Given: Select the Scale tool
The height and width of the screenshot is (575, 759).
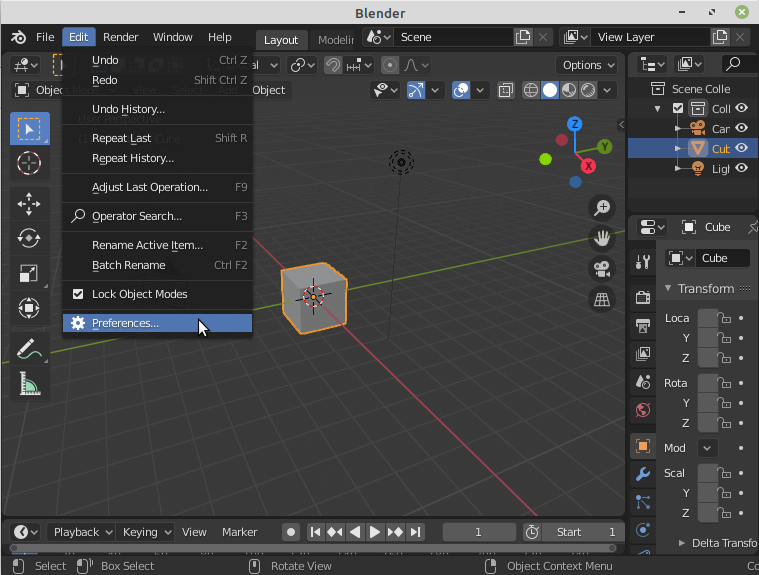Looking at the screenshot, I should point(29,273).
